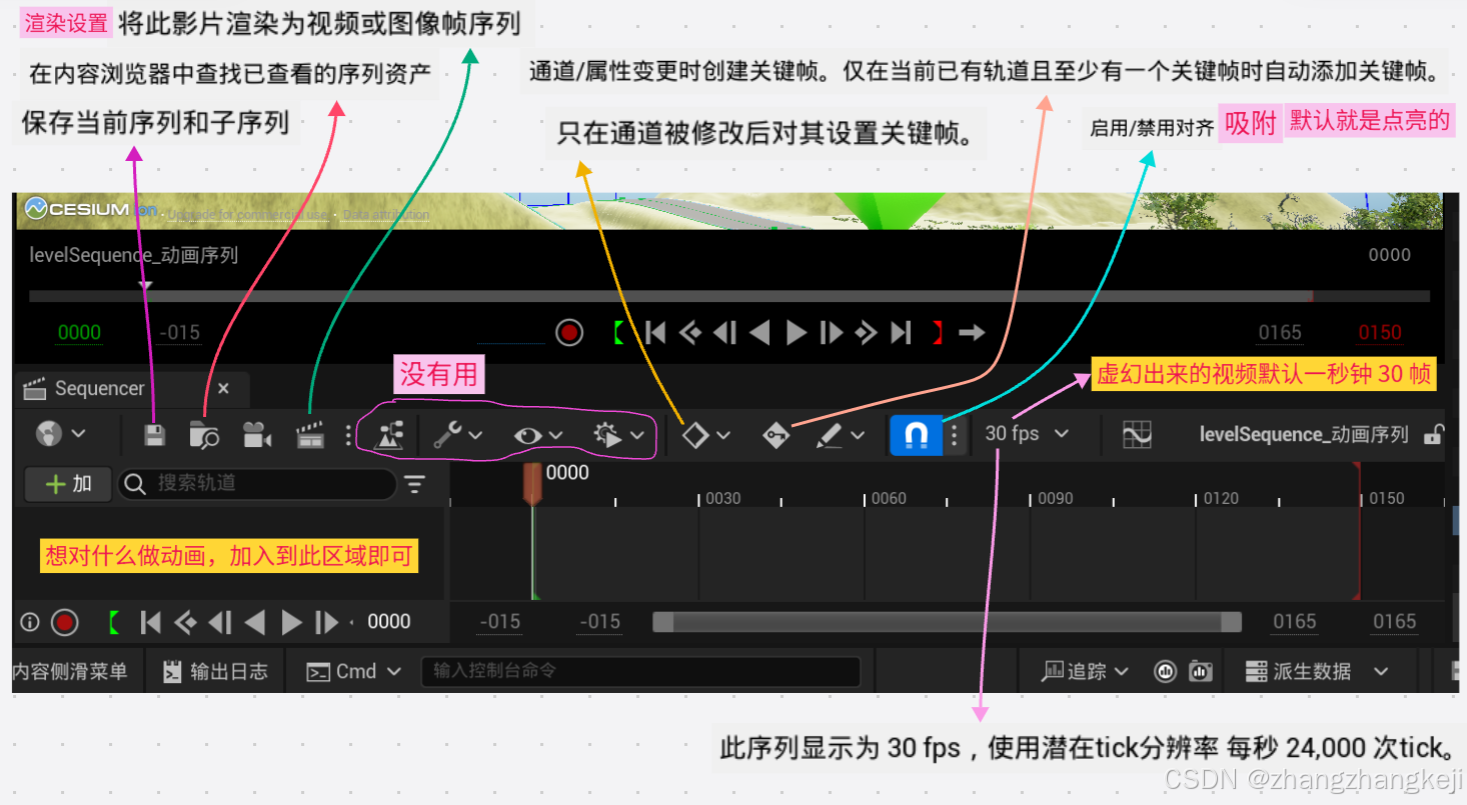Click the keyframe key icon in toolbar
The height and width of the screenshot is (805, 1467).
point(776,434)
